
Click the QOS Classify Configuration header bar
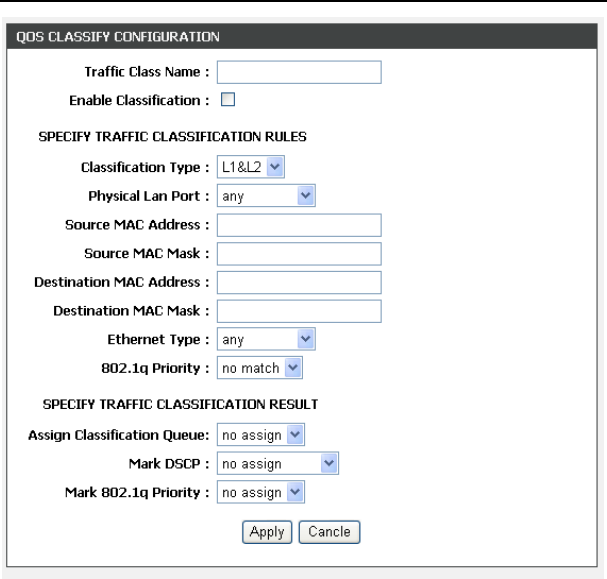point(303,38)
